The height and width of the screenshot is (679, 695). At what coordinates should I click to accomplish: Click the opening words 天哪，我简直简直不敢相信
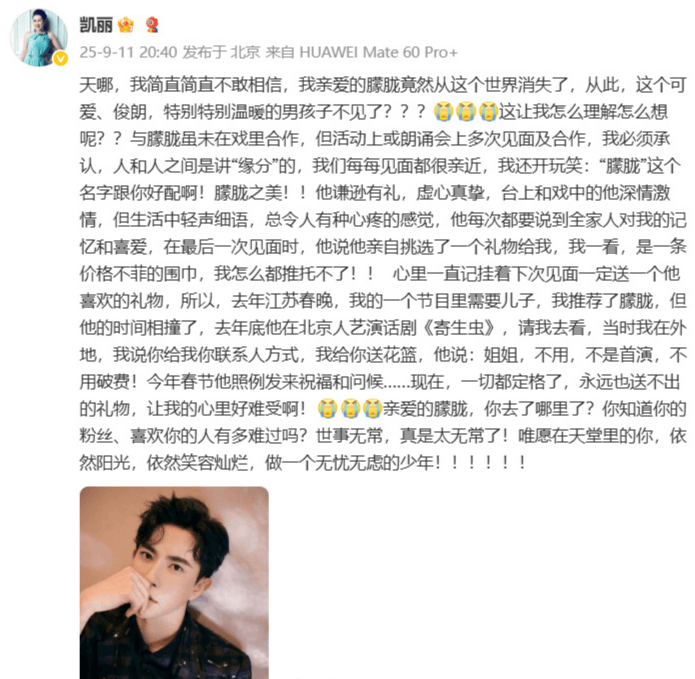(181, 85)
